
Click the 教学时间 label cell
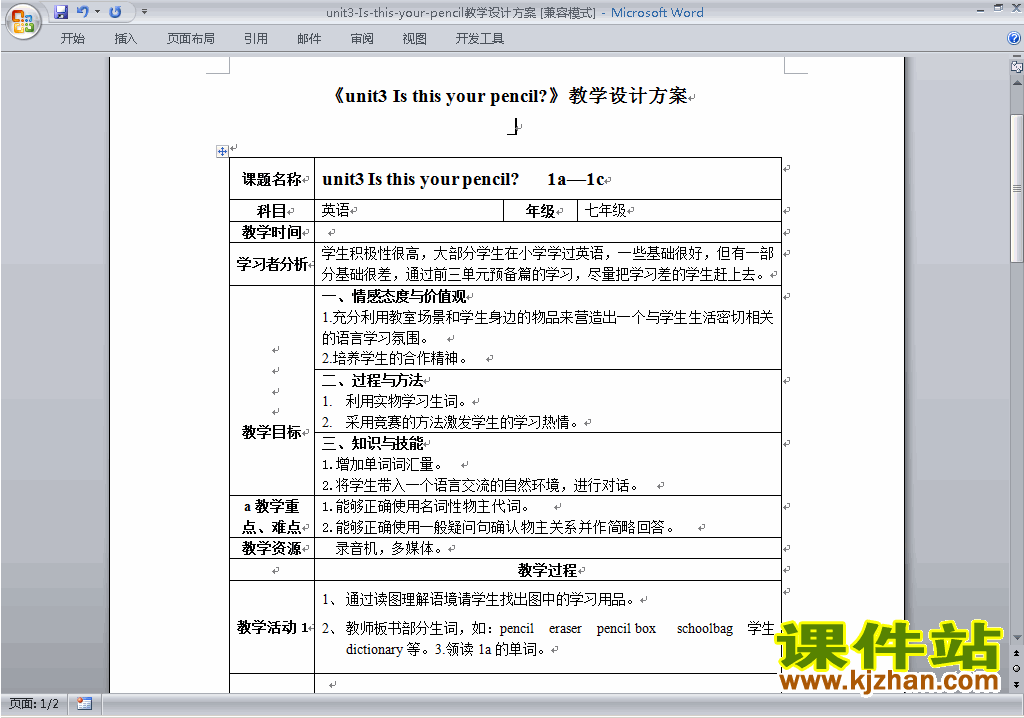pos(272,232)
